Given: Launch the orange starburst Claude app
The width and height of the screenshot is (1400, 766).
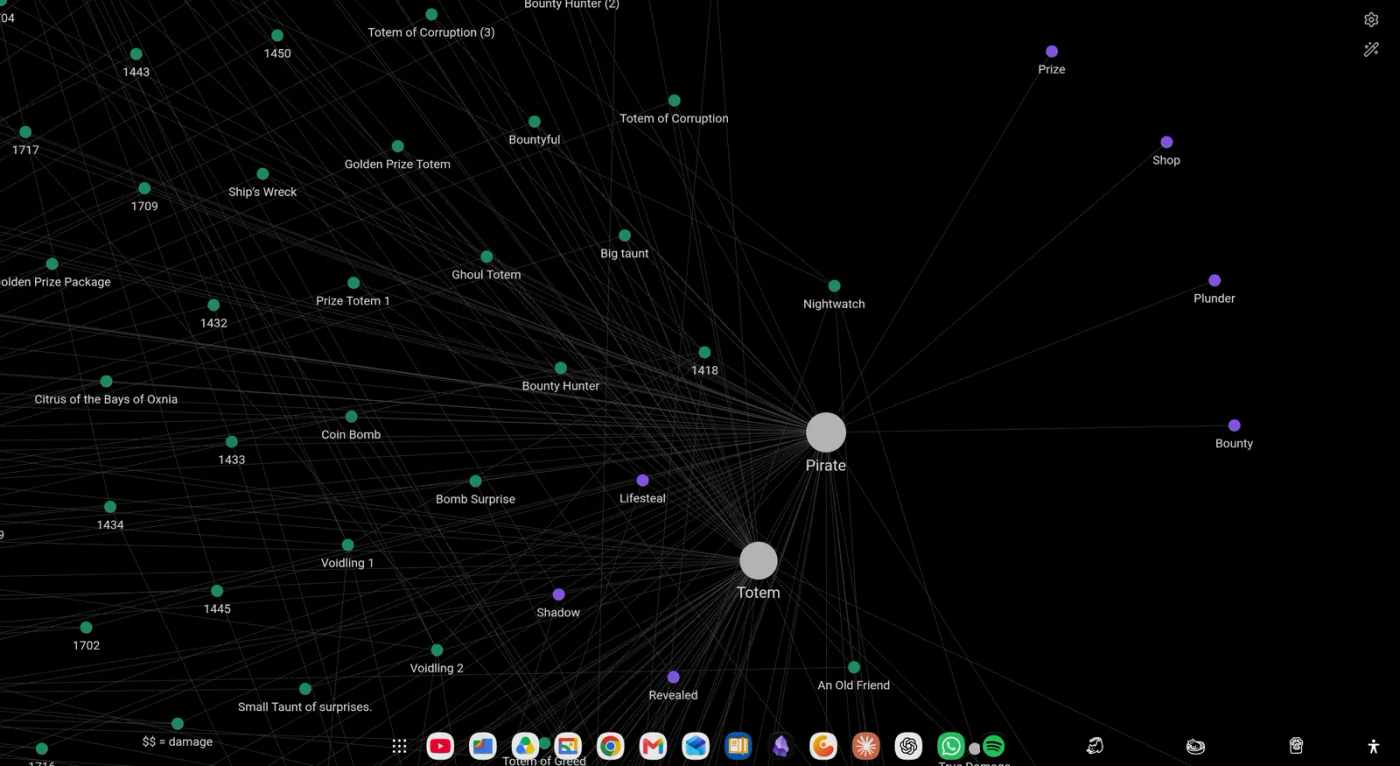Looking at the screenshot, I should [x=866, y=746].
